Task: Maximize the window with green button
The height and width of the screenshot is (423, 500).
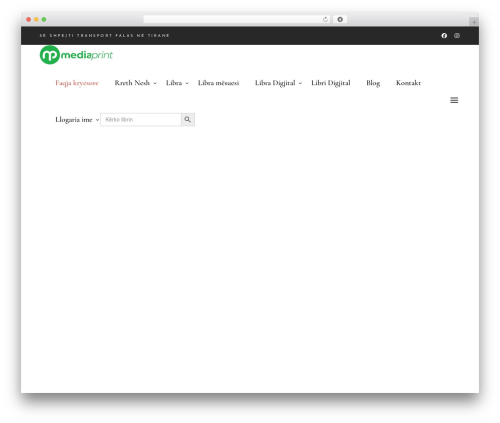Action: click(x=44, y=19)
